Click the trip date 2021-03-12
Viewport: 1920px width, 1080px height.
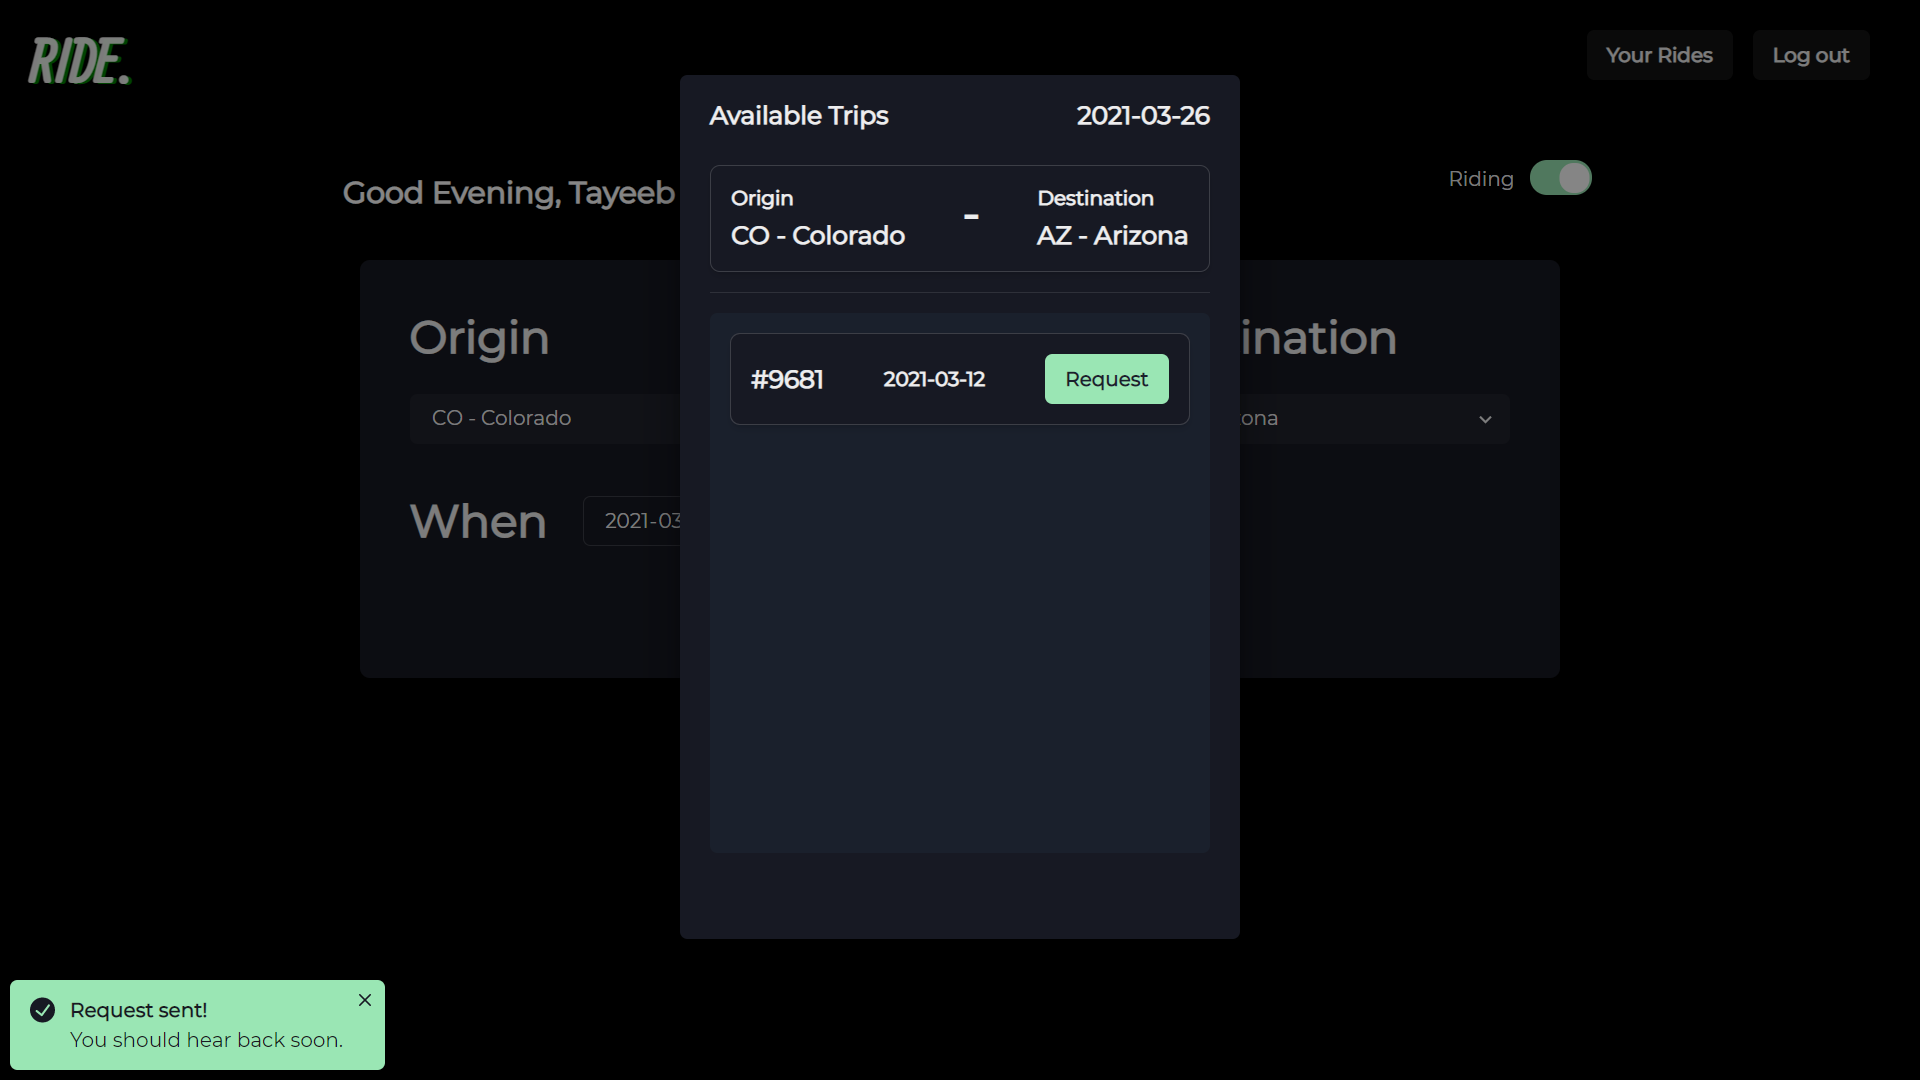[x=934, y=380]
